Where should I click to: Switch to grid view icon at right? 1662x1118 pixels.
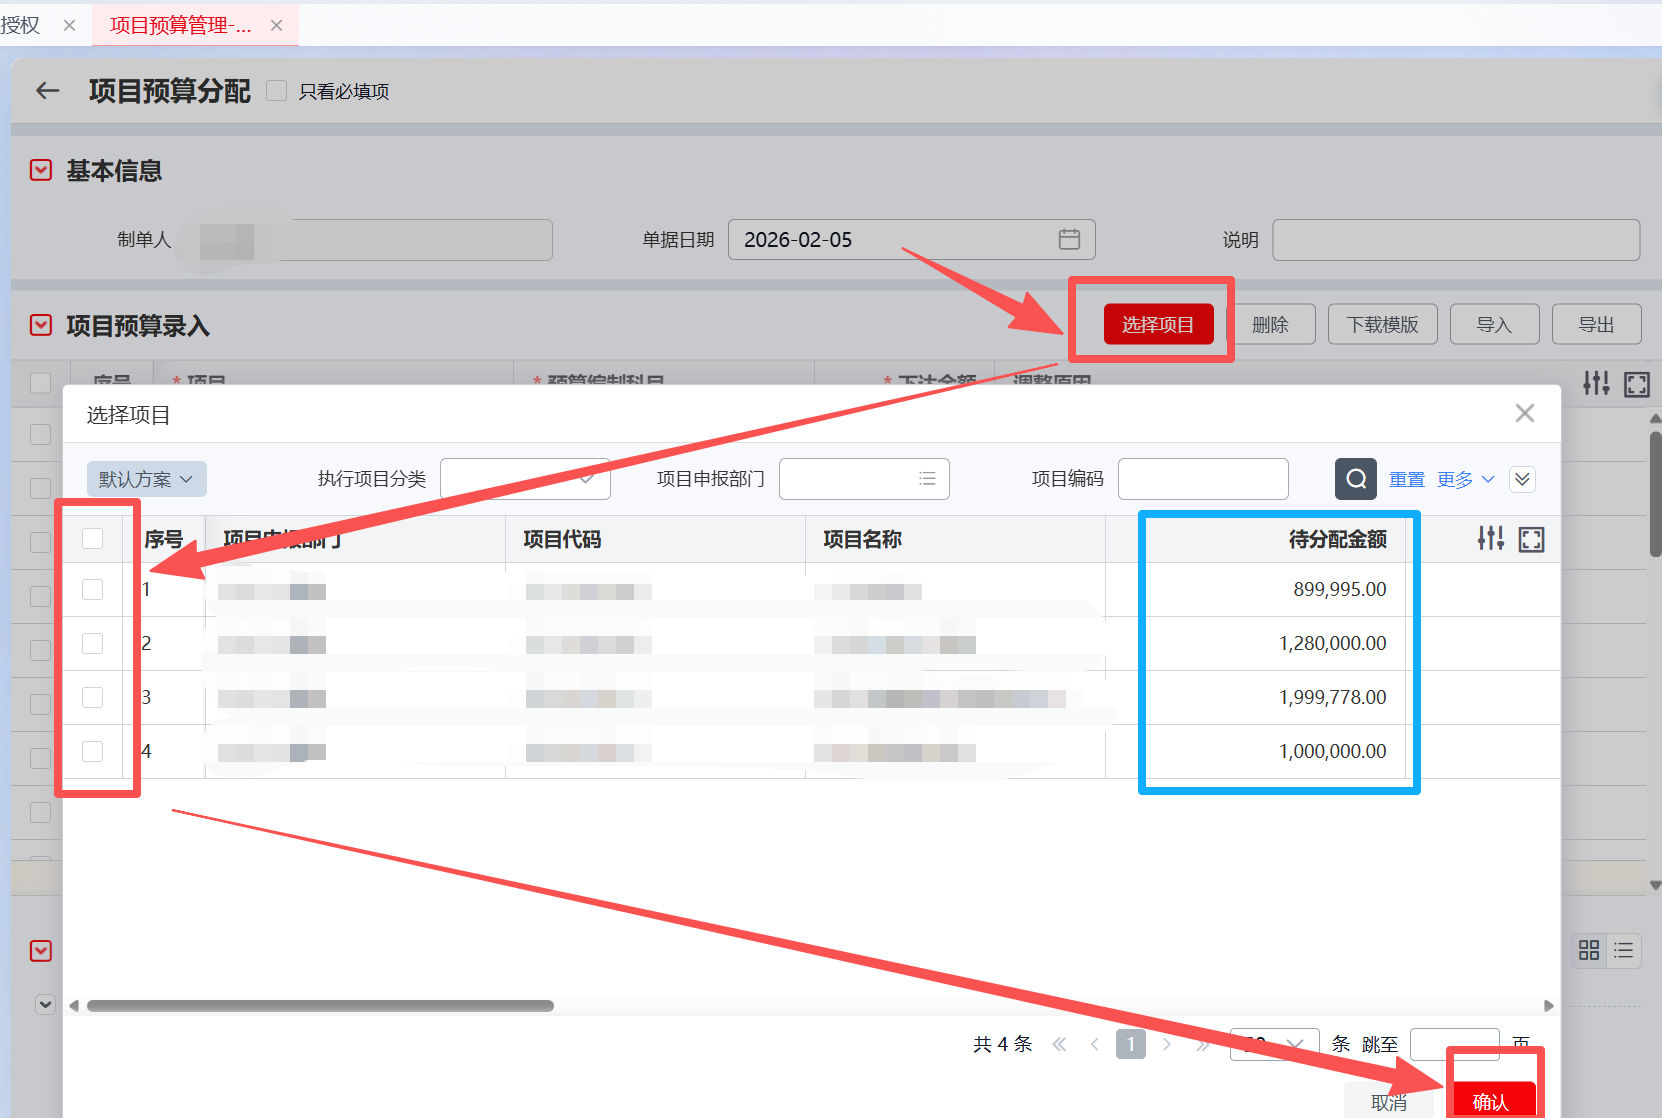point(1588,950)
